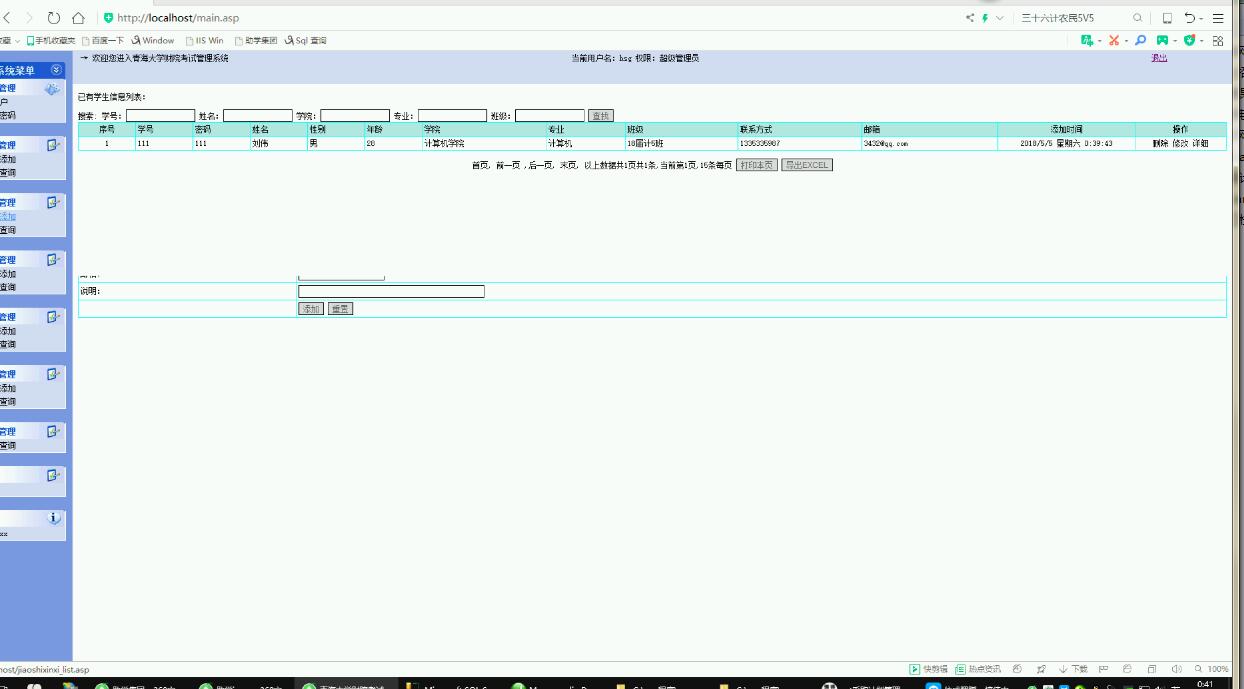The image size is (1244, 689).
Task: Click the 添加时间 column header
Action: [x=1066, y=130]
